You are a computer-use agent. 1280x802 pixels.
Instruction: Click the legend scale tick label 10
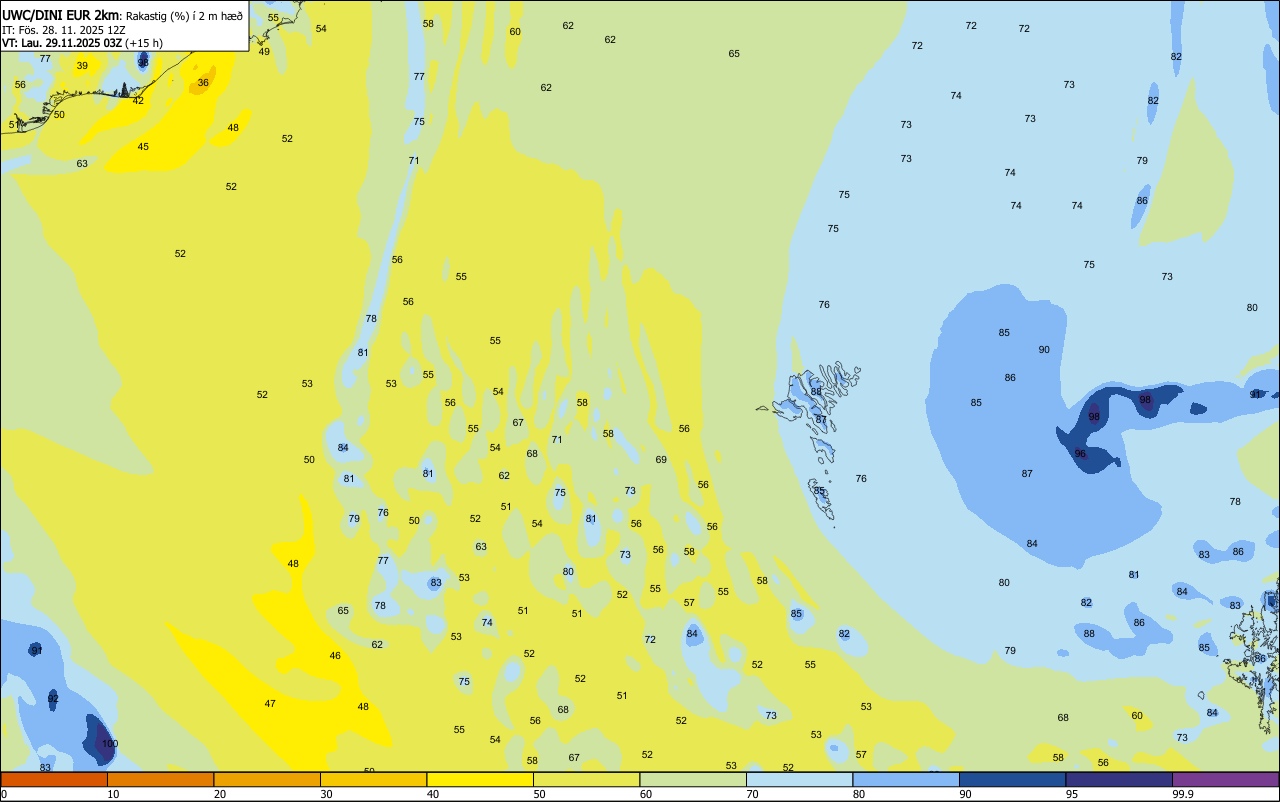coord(113,794)
